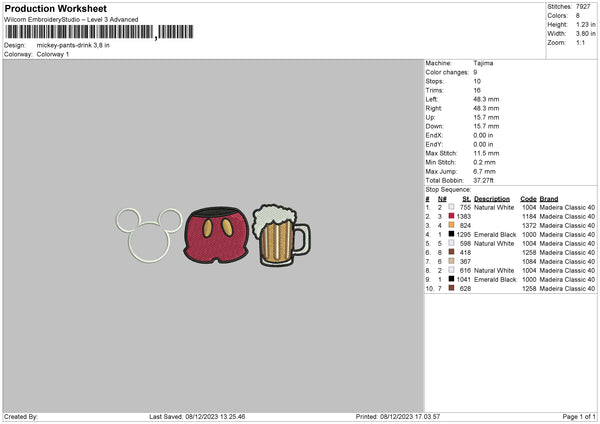Click the "EndY:" label
The width and height of the screenshot is (600, 424).
pyautogui.click(x=434, y=144)
